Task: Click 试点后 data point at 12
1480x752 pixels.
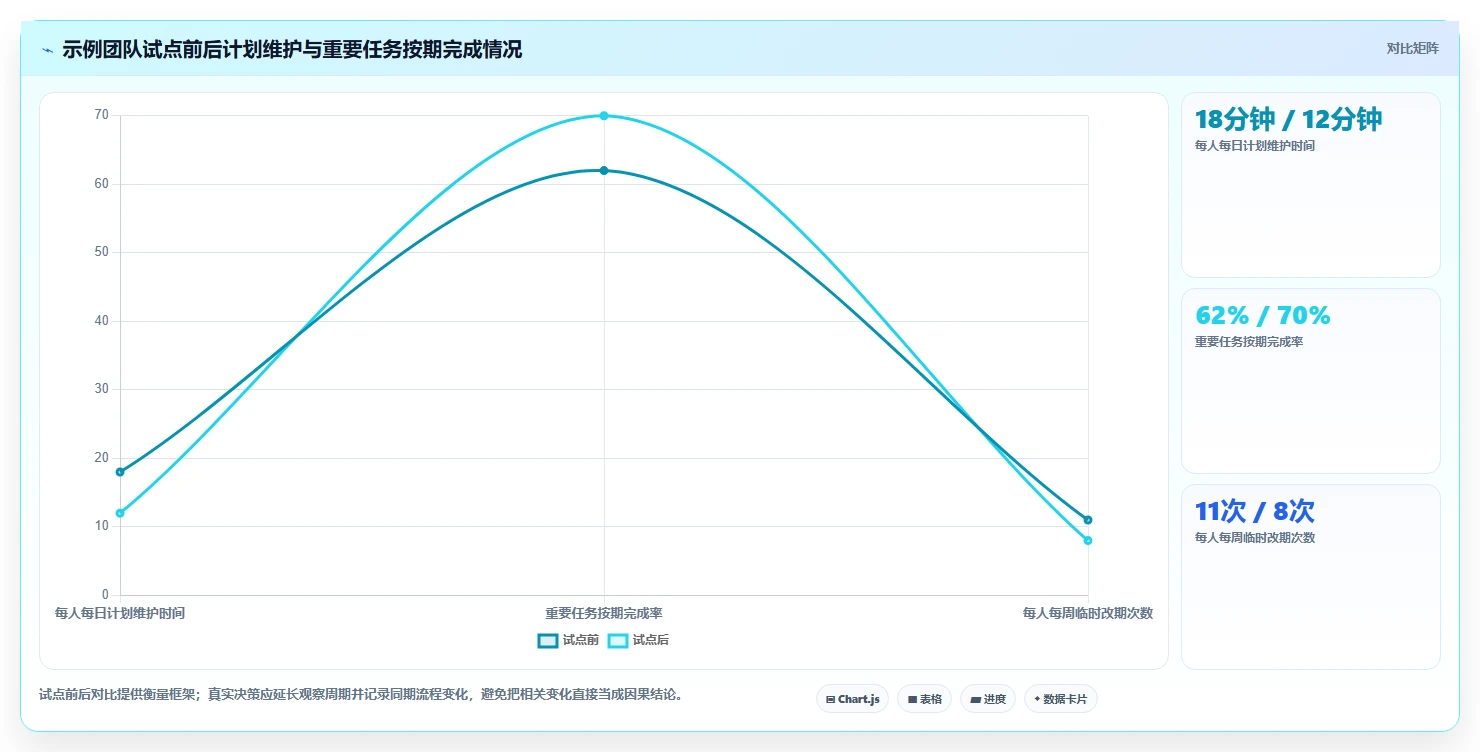Action: 120,513
